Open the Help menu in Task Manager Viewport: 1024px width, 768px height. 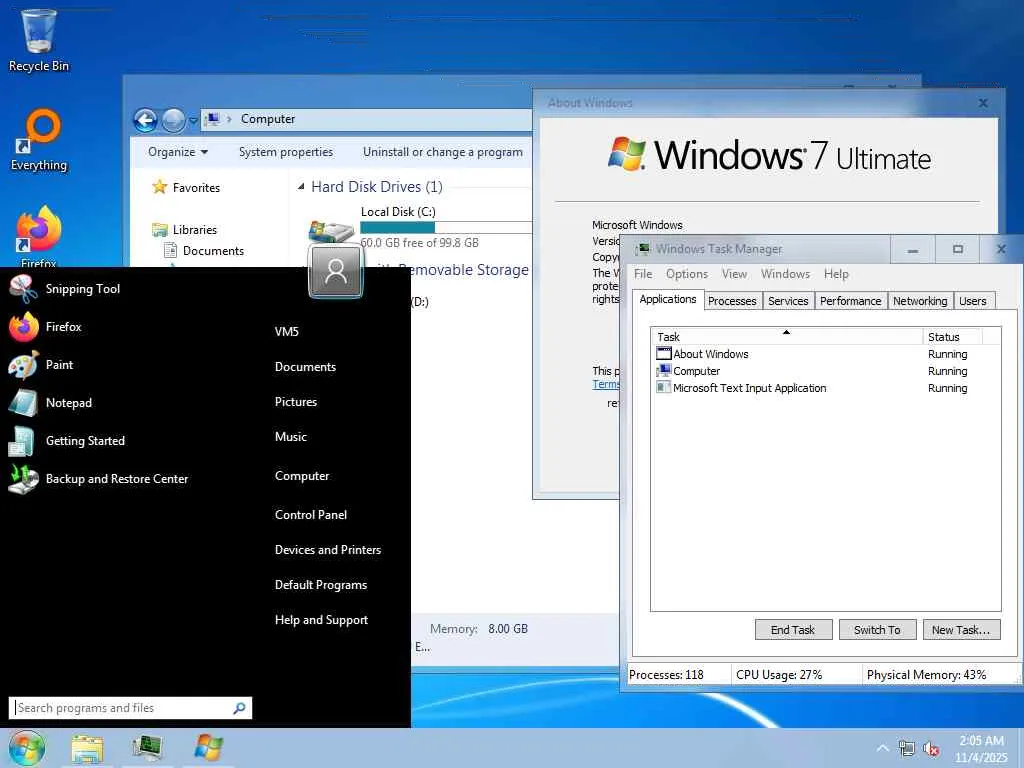[836, 274]
